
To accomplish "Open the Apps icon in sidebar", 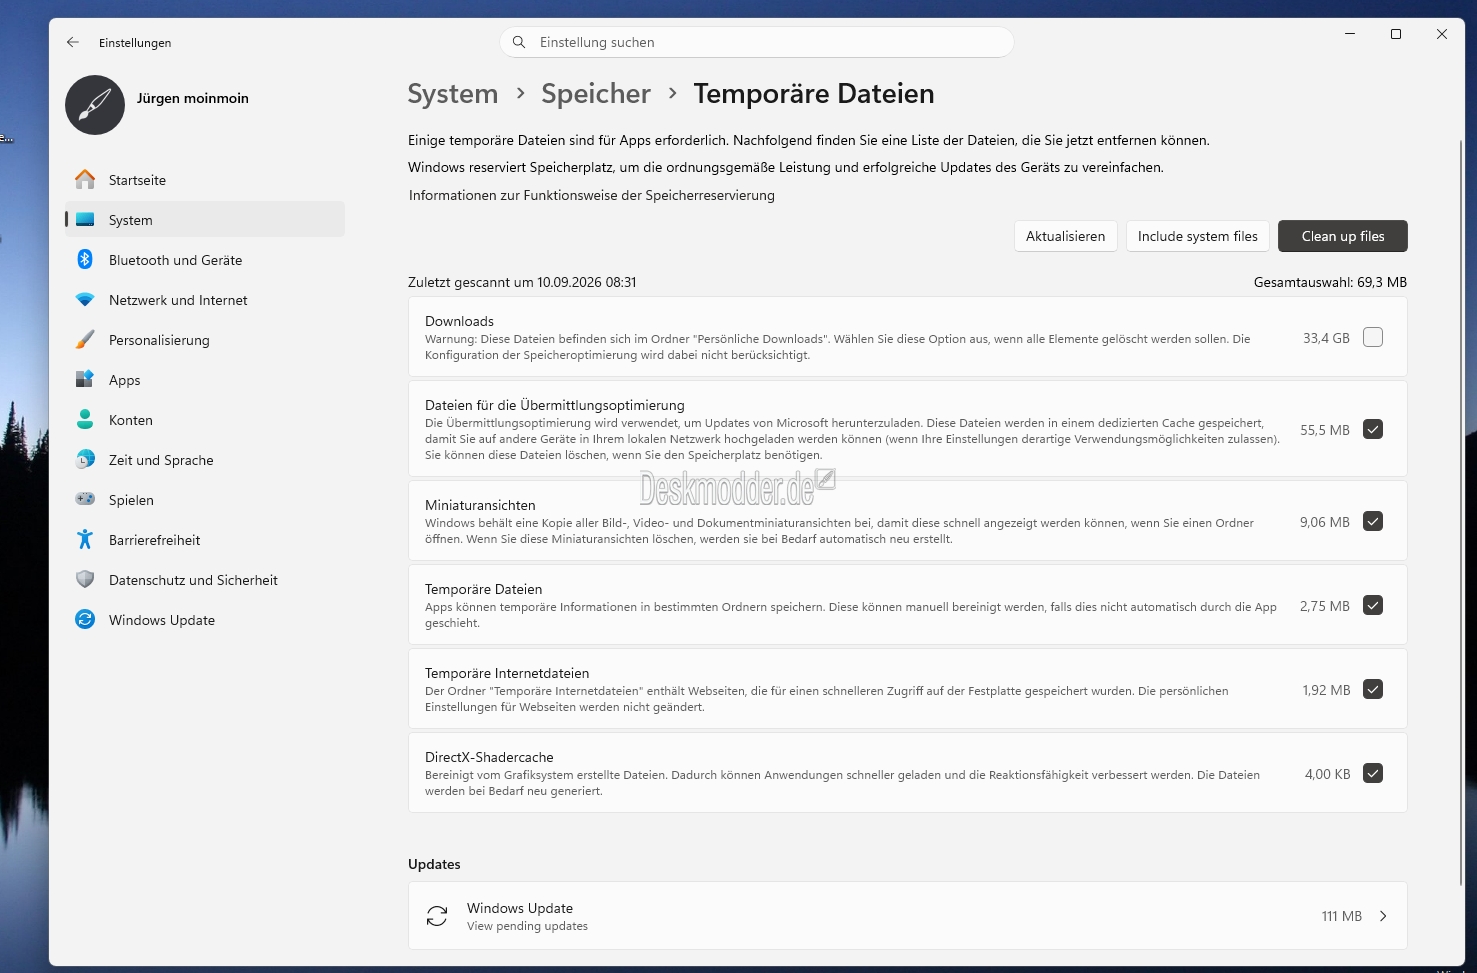I will [85, 380].
